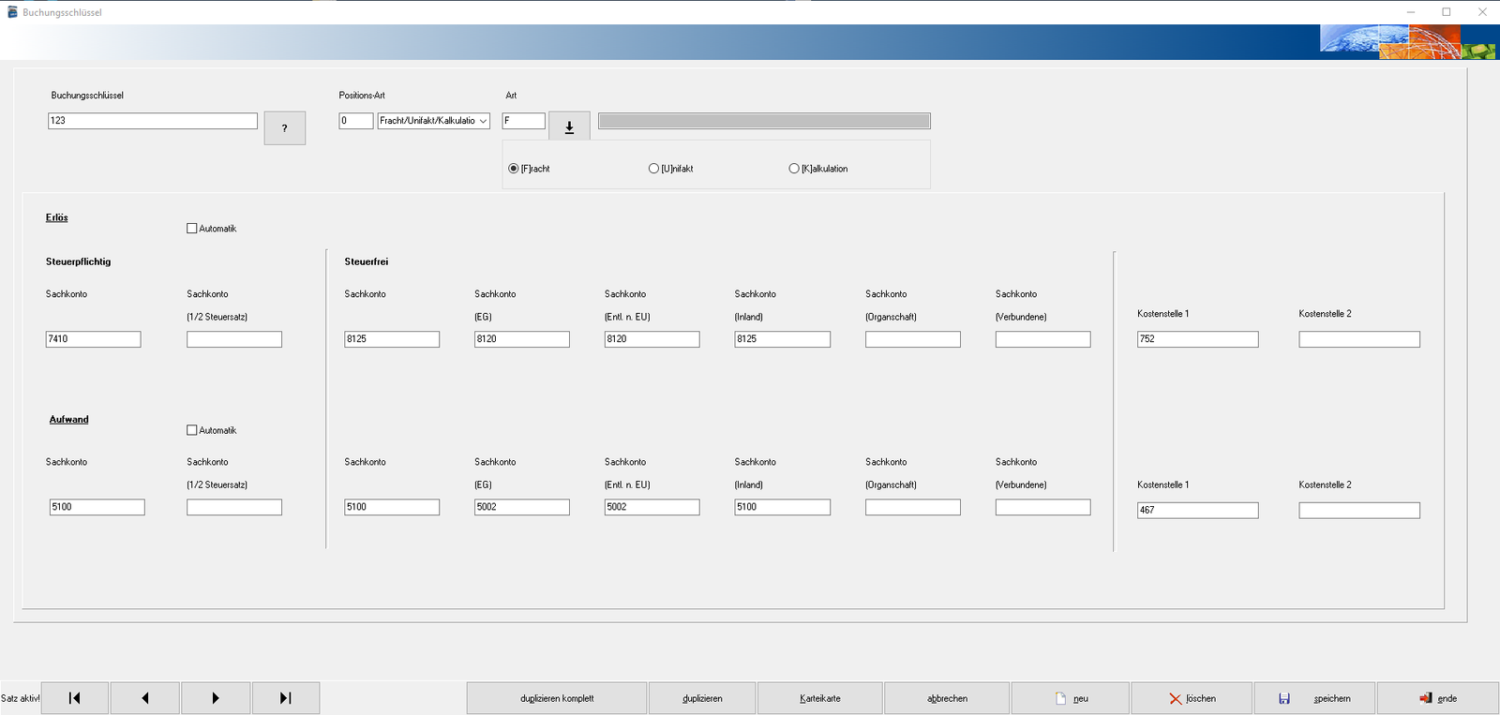Enable Automatik checkbox under Aufwand
The width and height of the screenshot is (1500, 715).
tap(192, 430)
